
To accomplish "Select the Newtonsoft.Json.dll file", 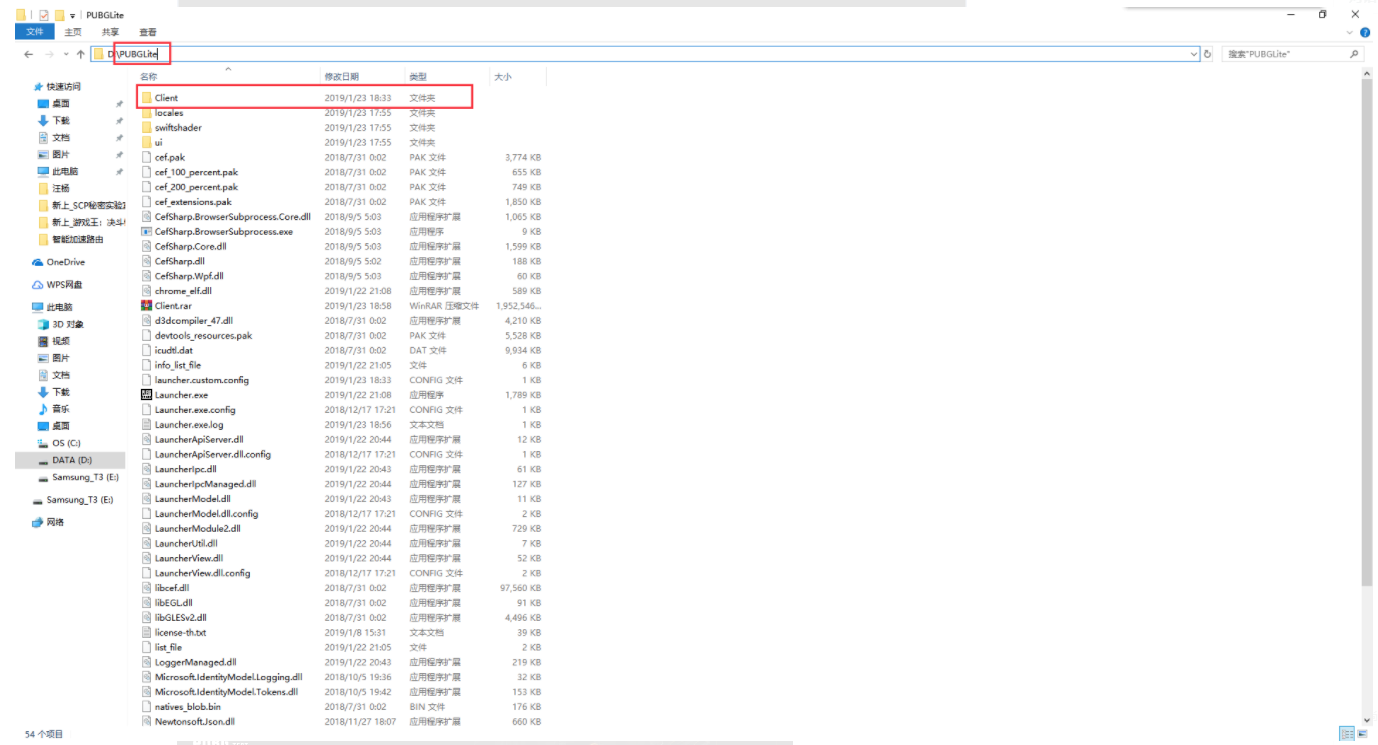I will (x=195, y=722).
